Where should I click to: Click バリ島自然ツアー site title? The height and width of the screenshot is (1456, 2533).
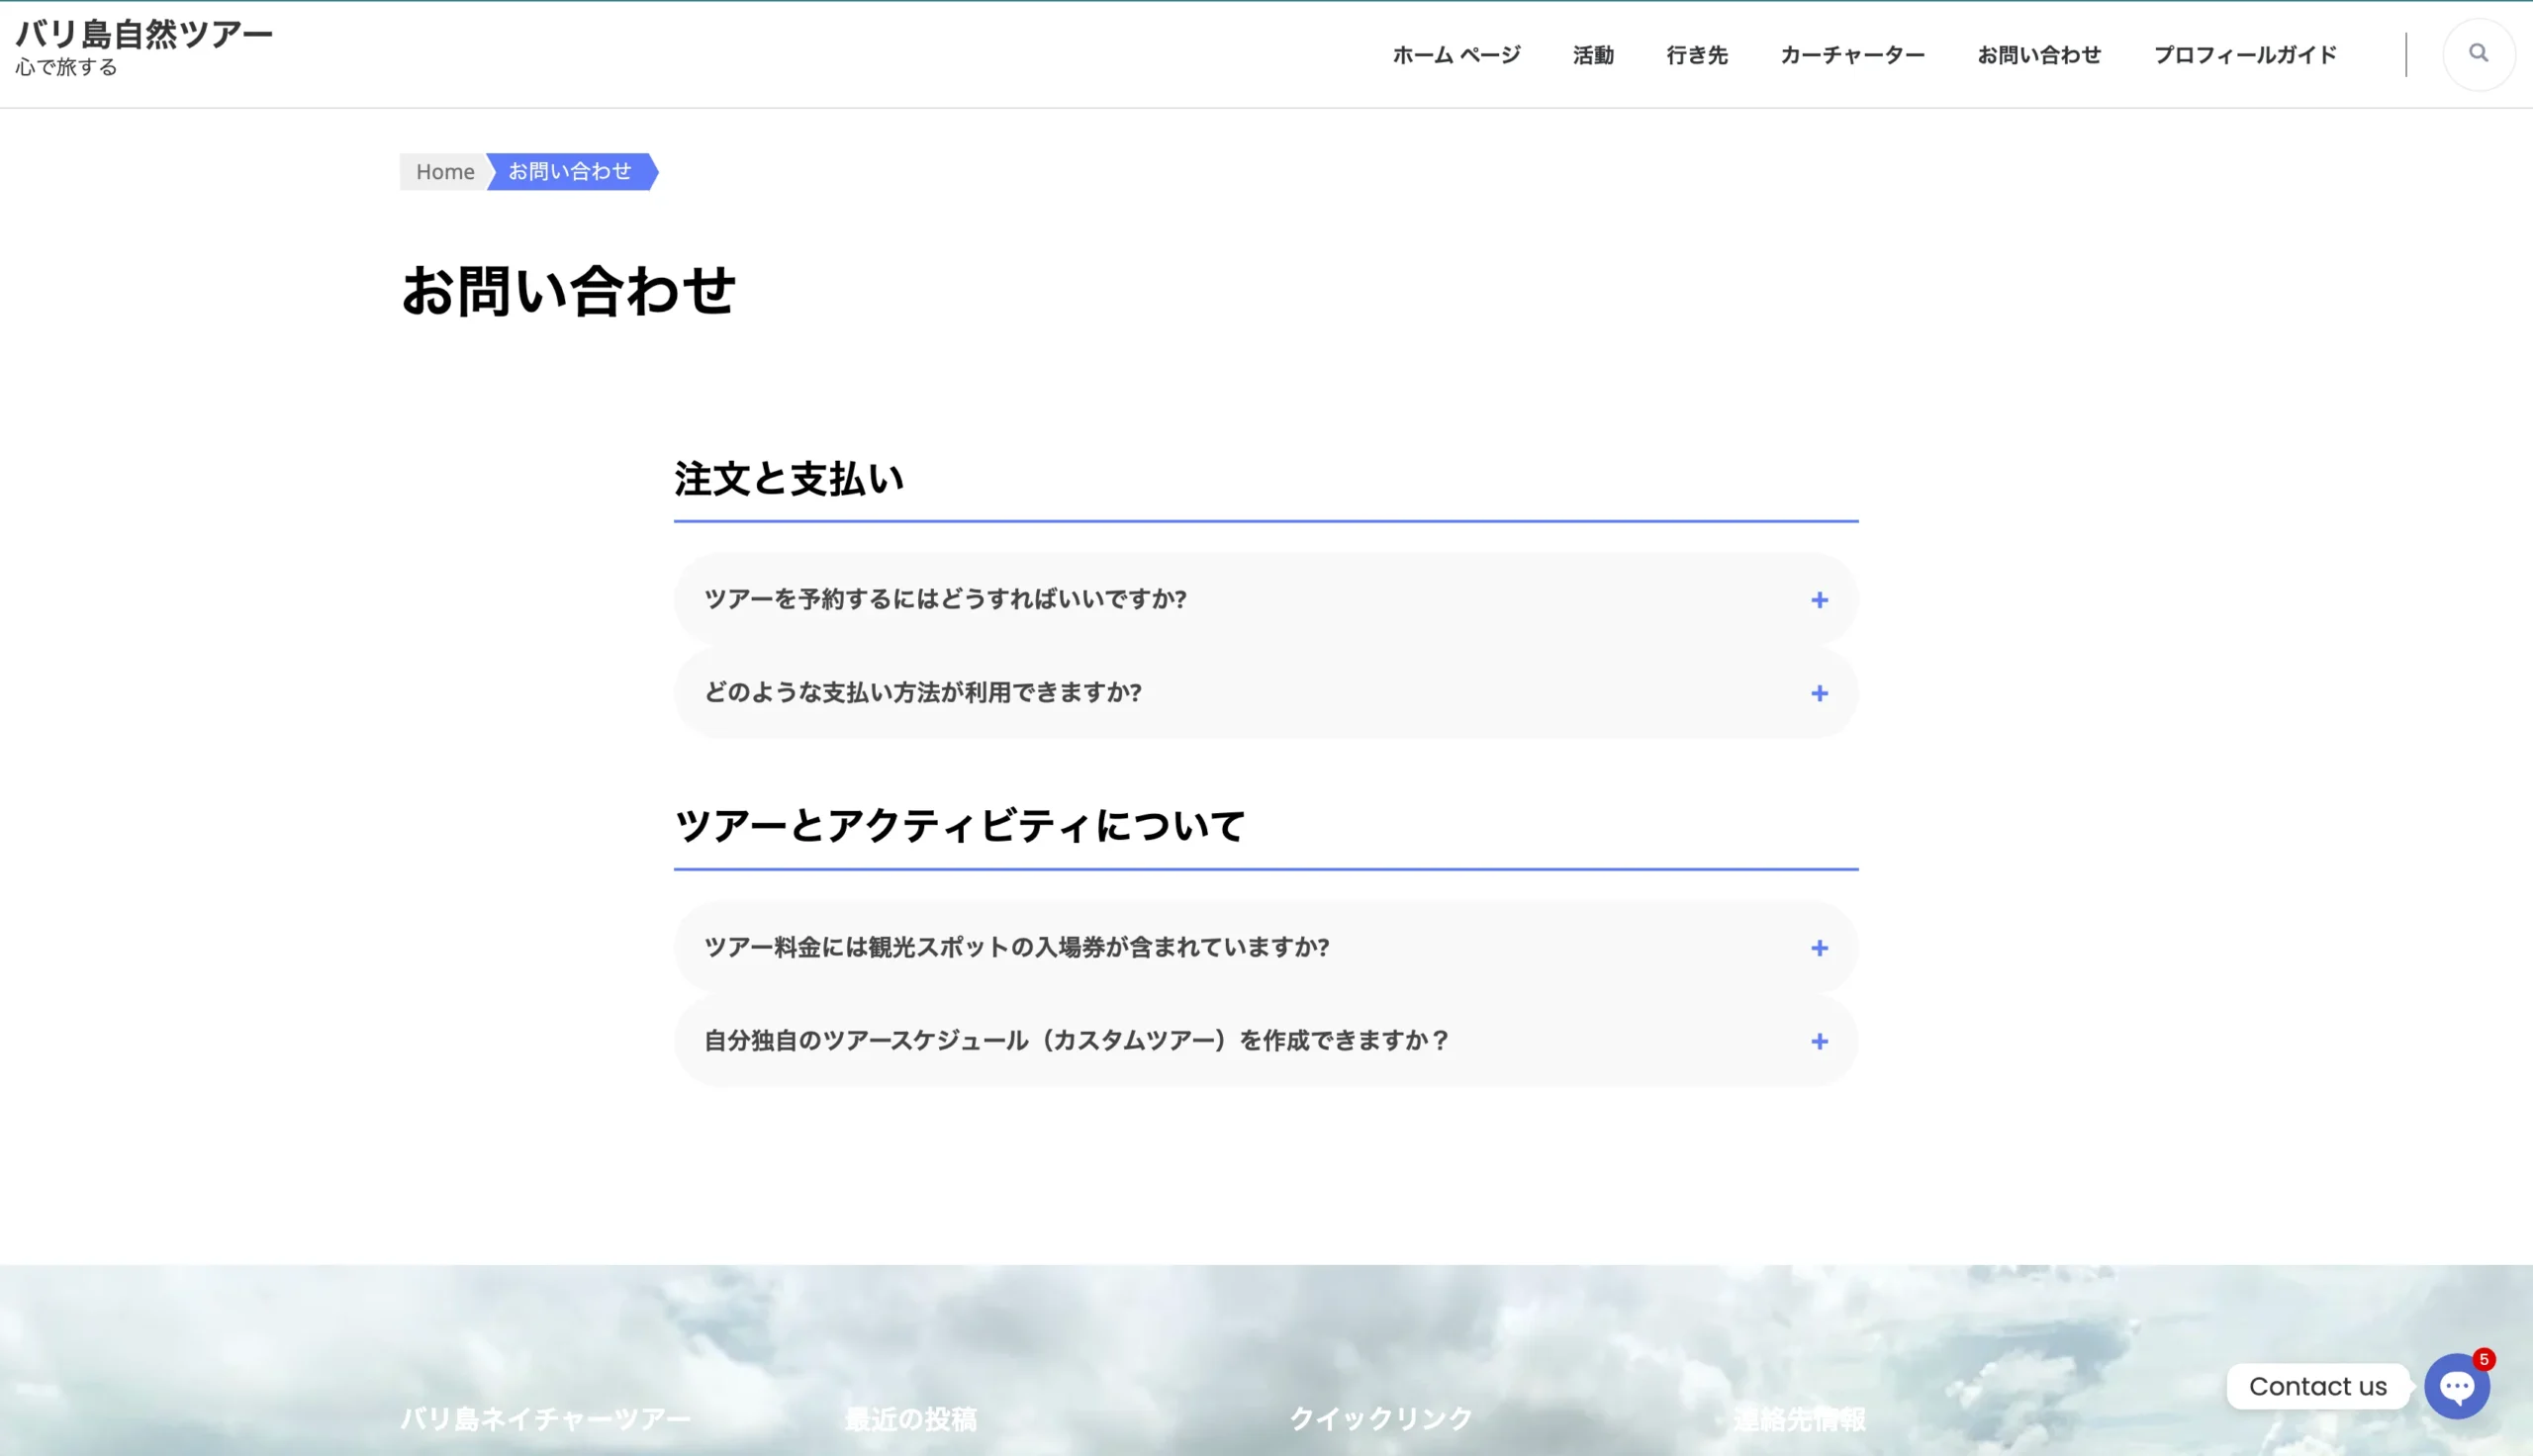143,34
